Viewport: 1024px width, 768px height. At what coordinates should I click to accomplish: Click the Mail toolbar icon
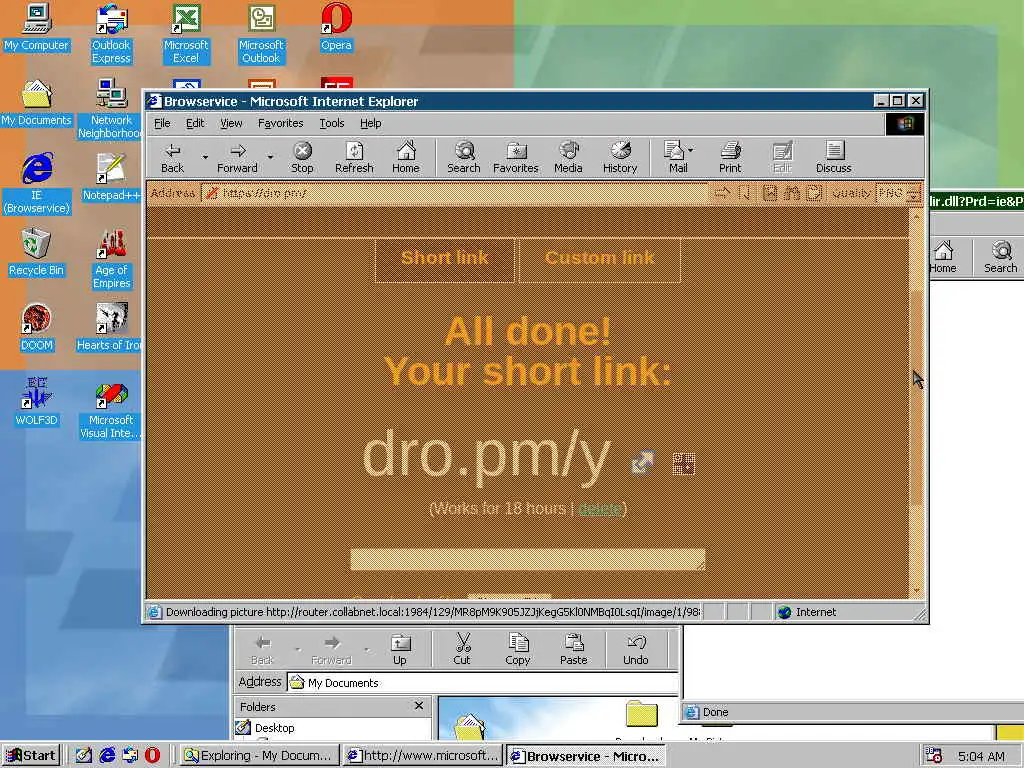(x=677, y=157)
